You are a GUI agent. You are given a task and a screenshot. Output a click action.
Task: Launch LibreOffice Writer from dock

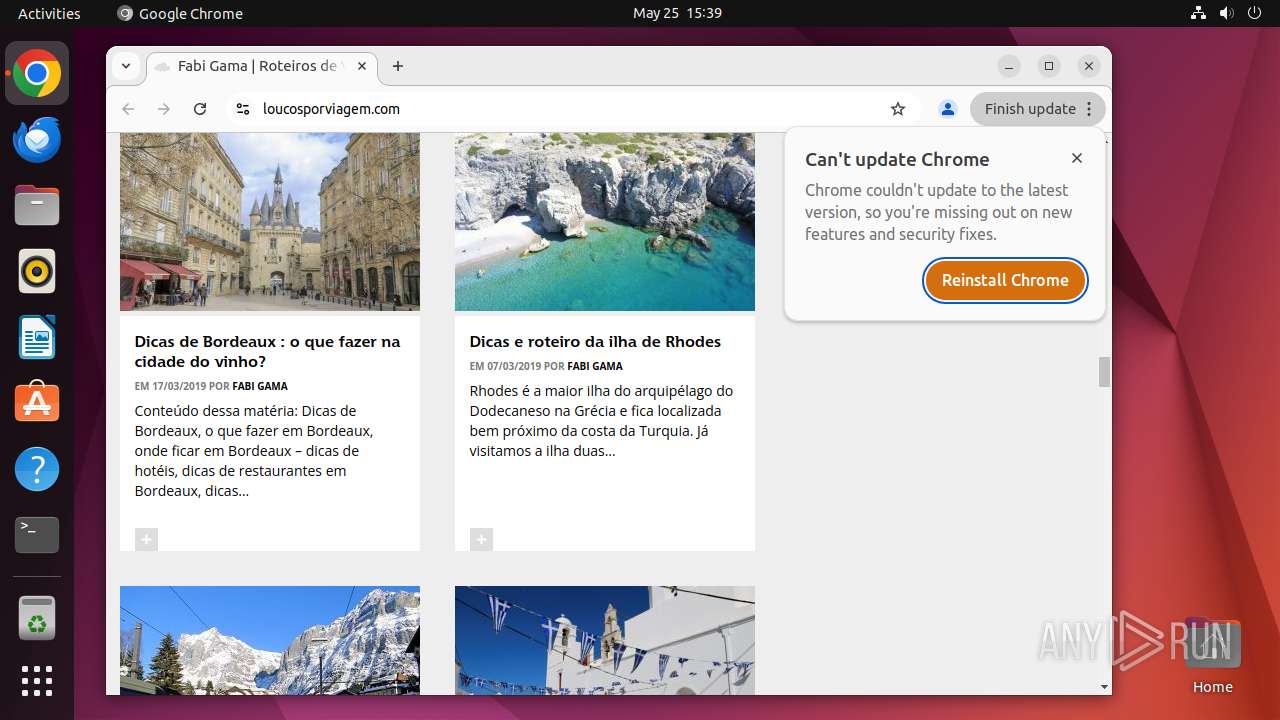[x=37, y=337]
